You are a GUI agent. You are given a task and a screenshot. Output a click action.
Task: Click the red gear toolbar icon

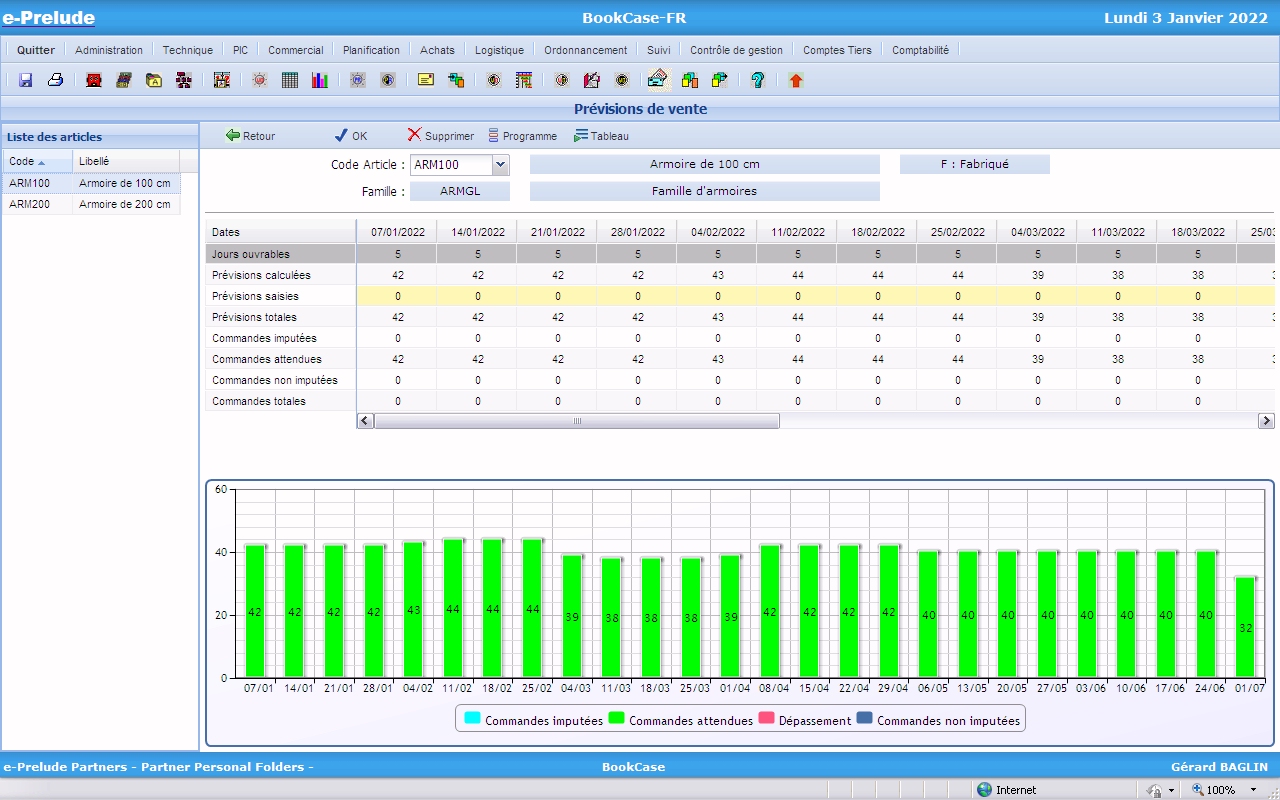pos(260,80)
